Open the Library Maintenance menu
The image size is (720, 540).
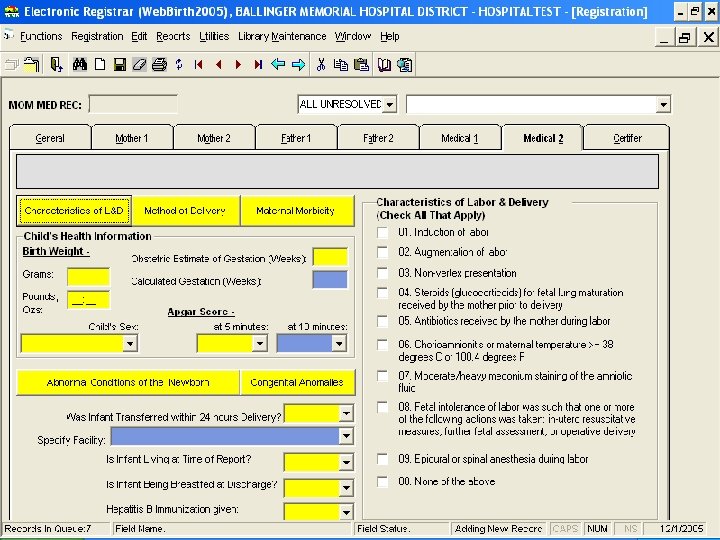point(282,36)
